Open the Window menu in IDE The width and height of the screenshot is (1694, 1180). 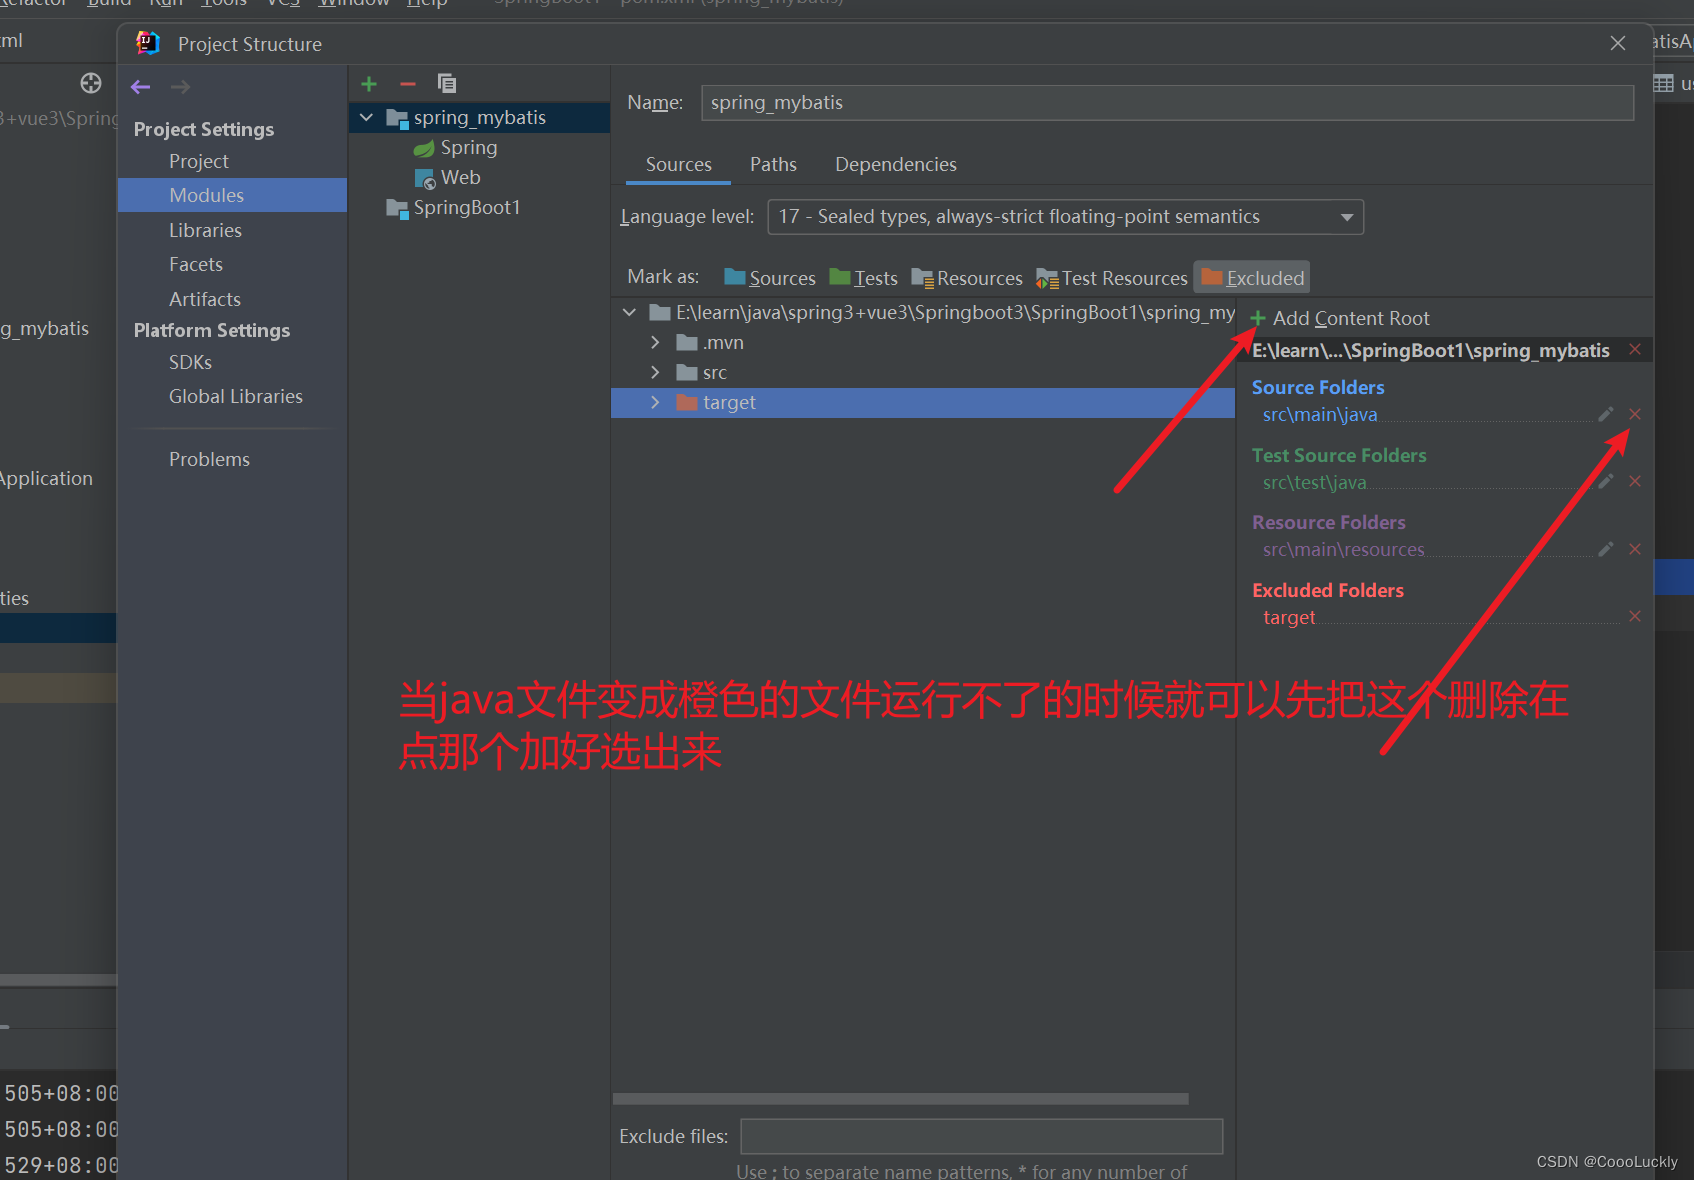pos(354,3)
